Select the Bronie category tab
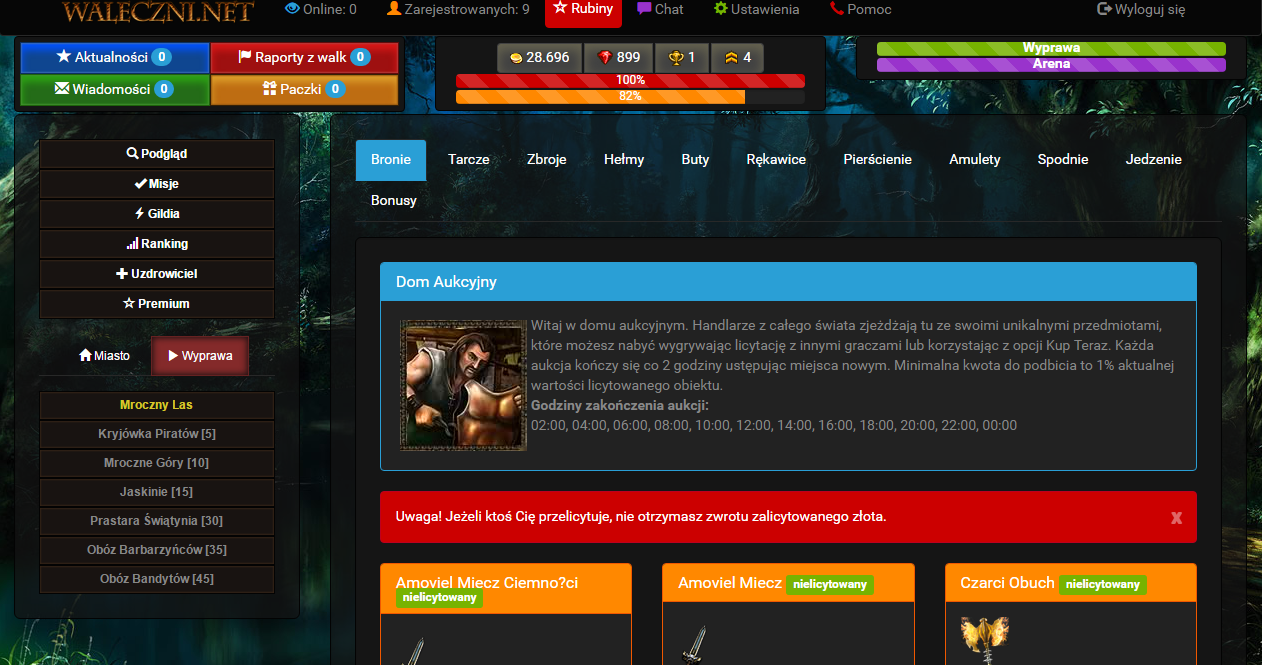 pos(391,160)
